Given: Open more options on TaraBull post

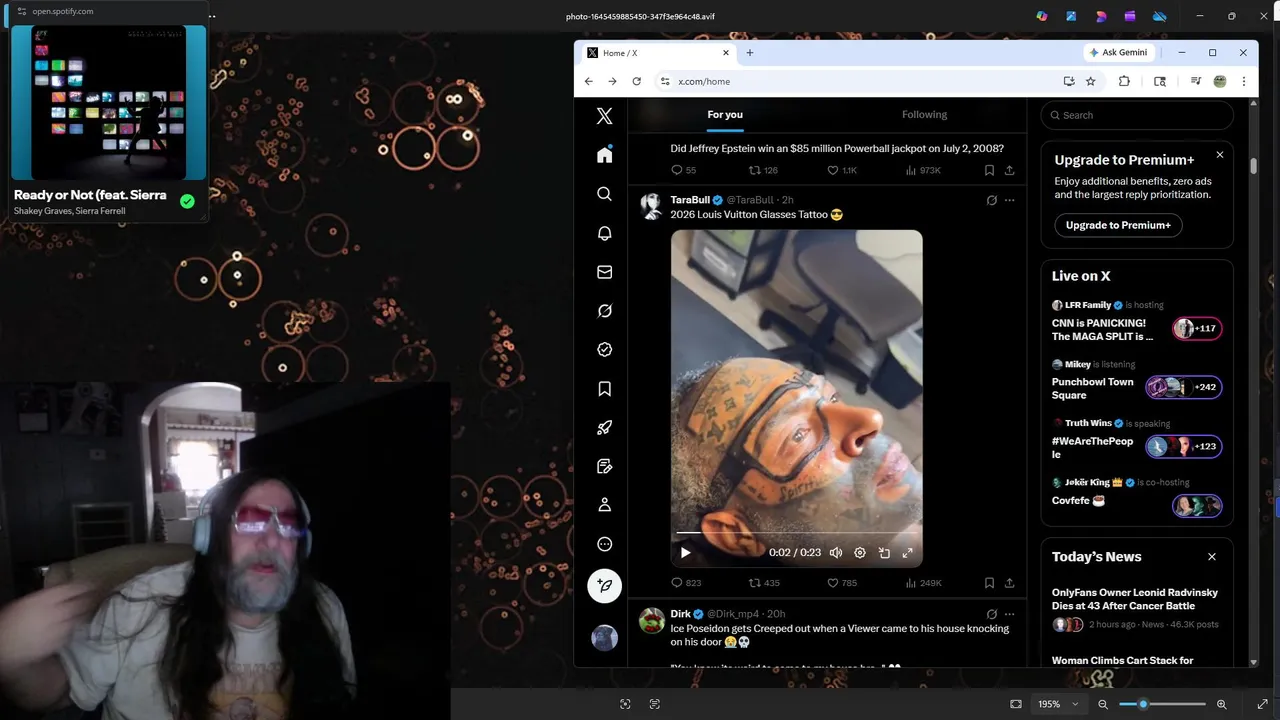Looking at the screenshot, I should click(x=1009, y=200).
